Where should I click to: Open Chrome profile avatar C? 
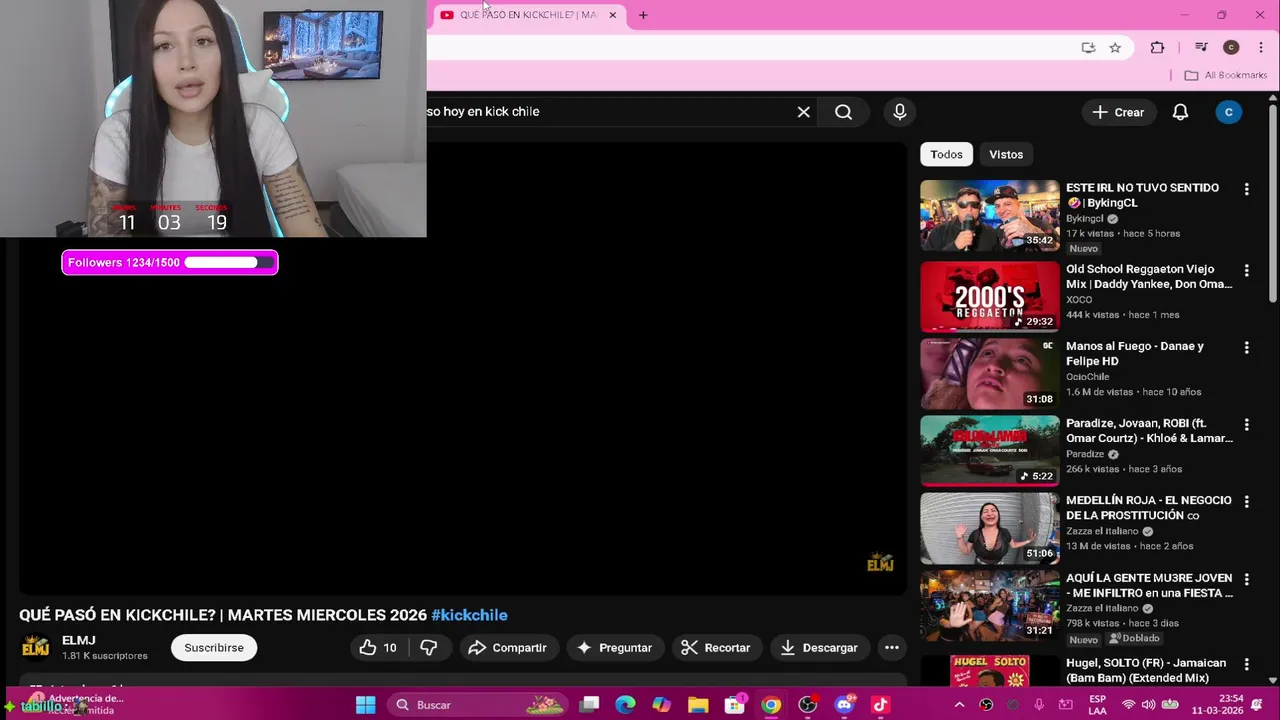1231,47
